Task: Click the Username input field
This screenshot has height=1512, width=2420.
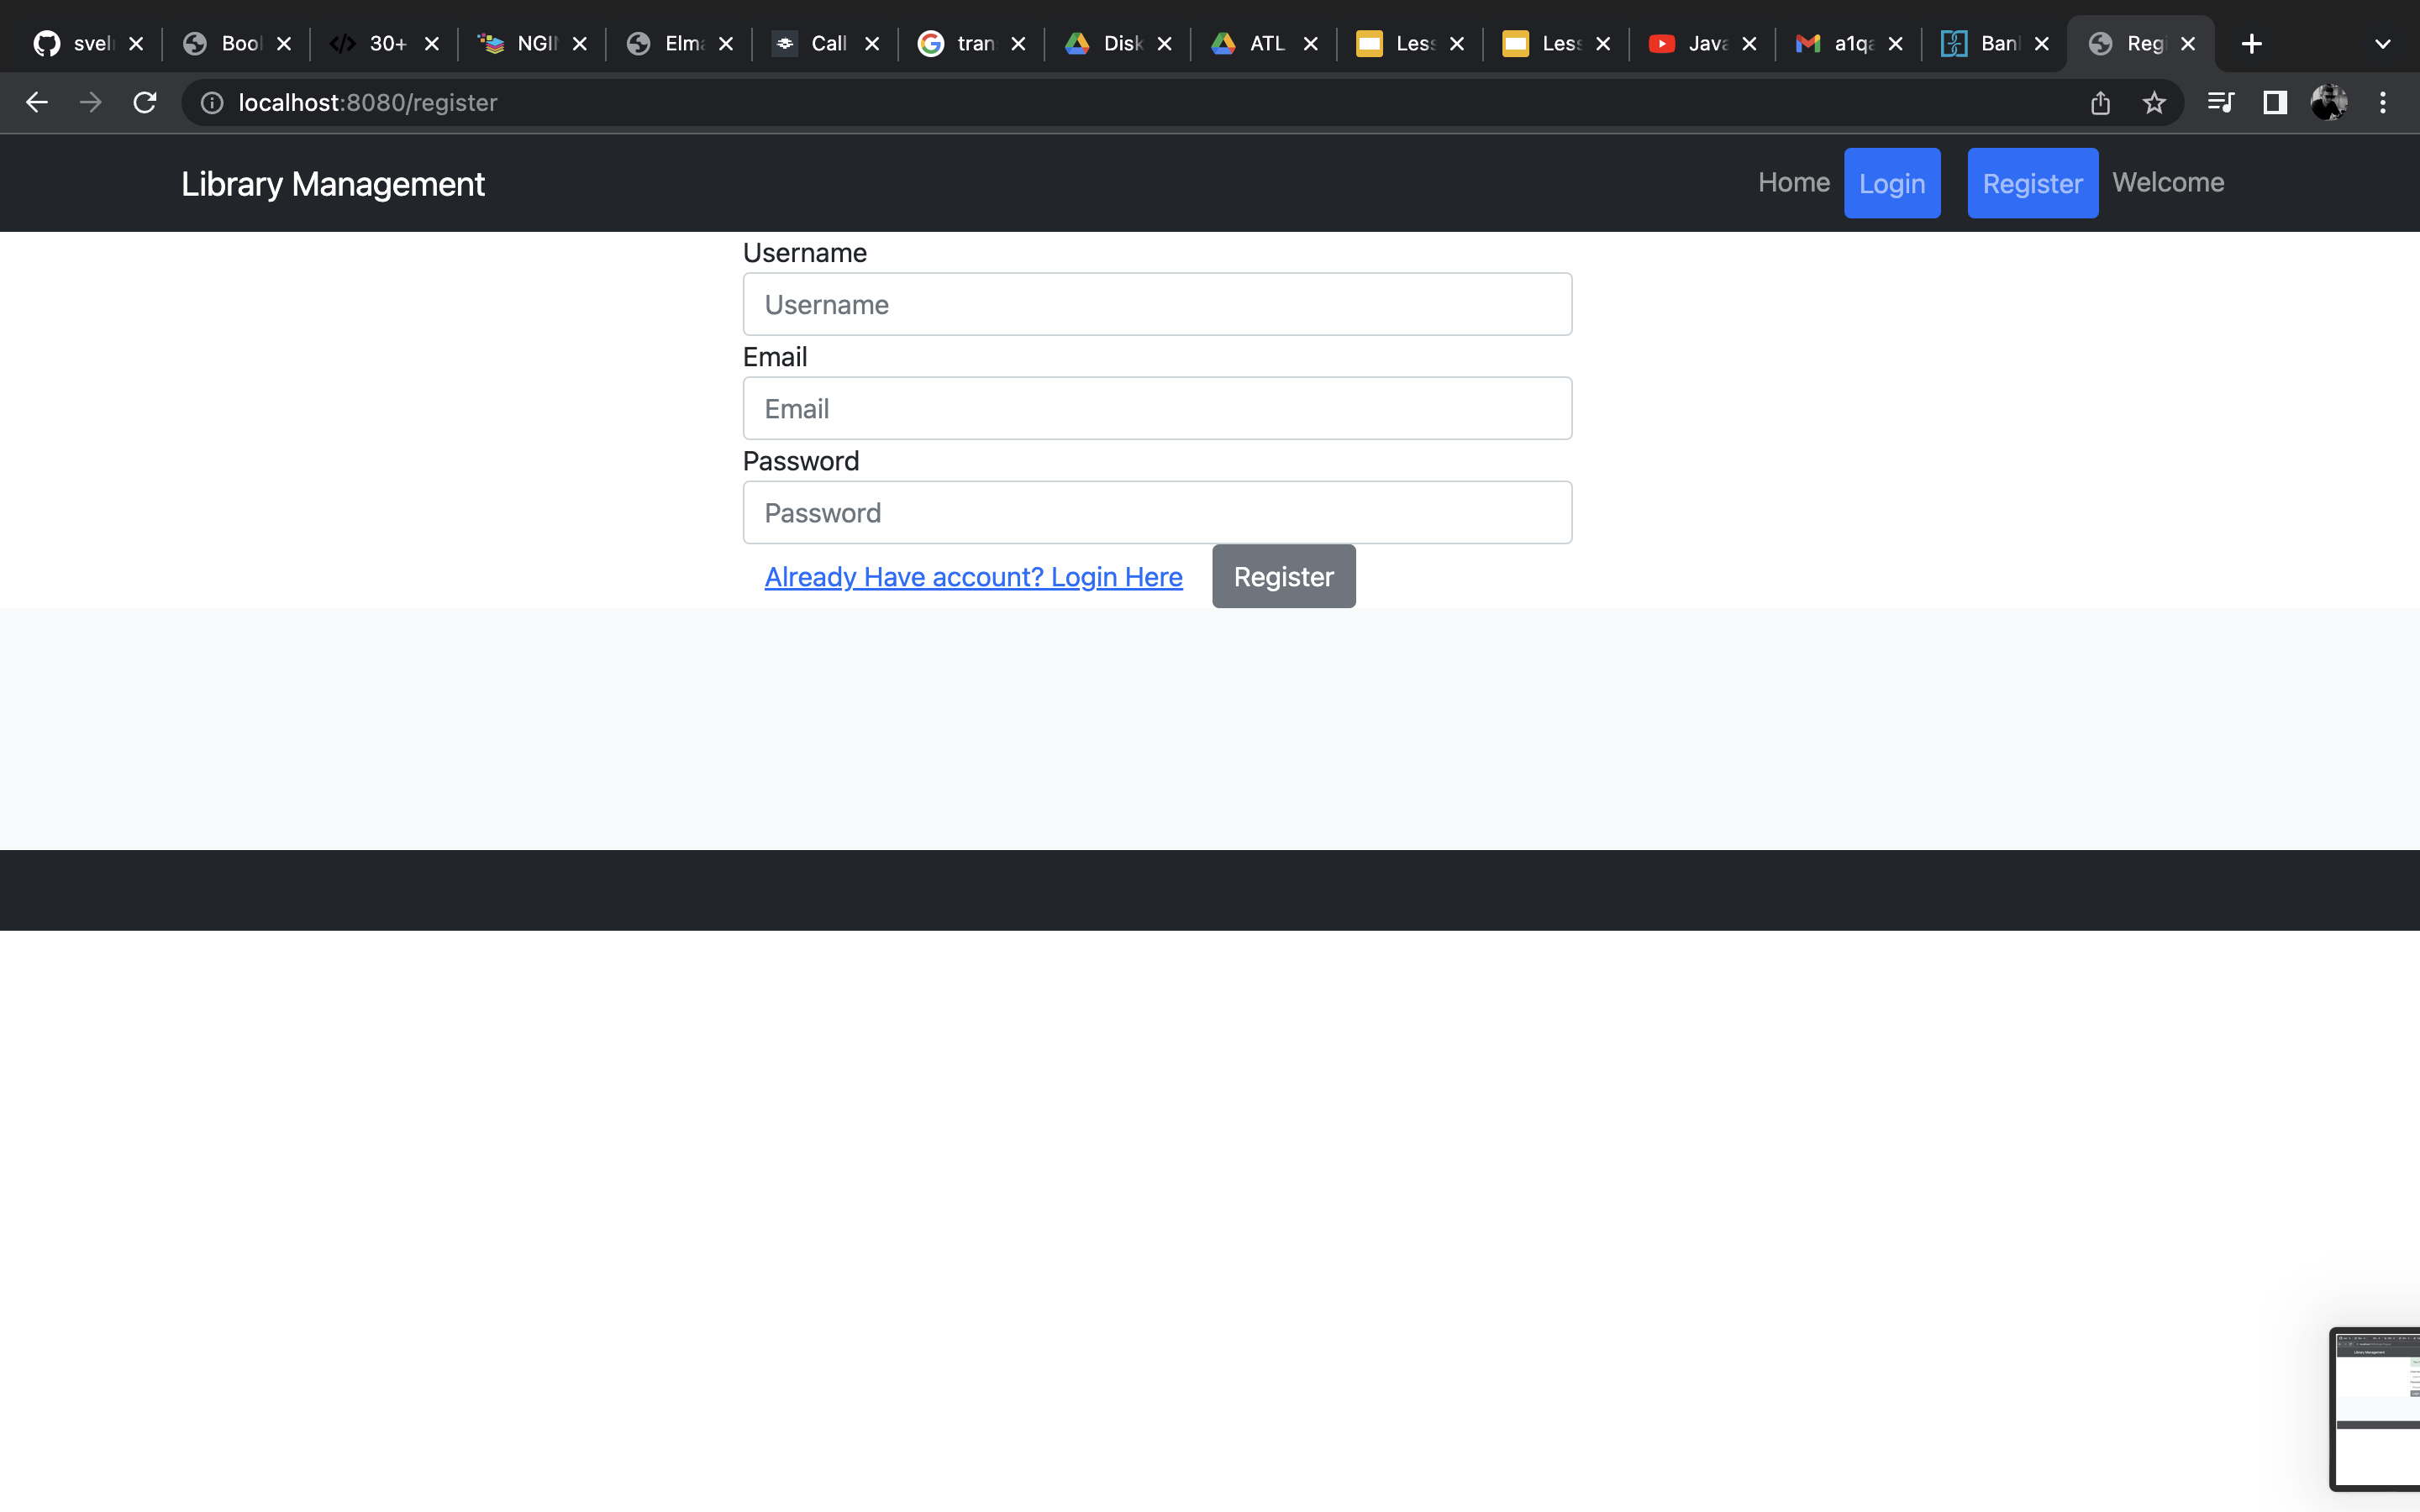Action: 1156,304
